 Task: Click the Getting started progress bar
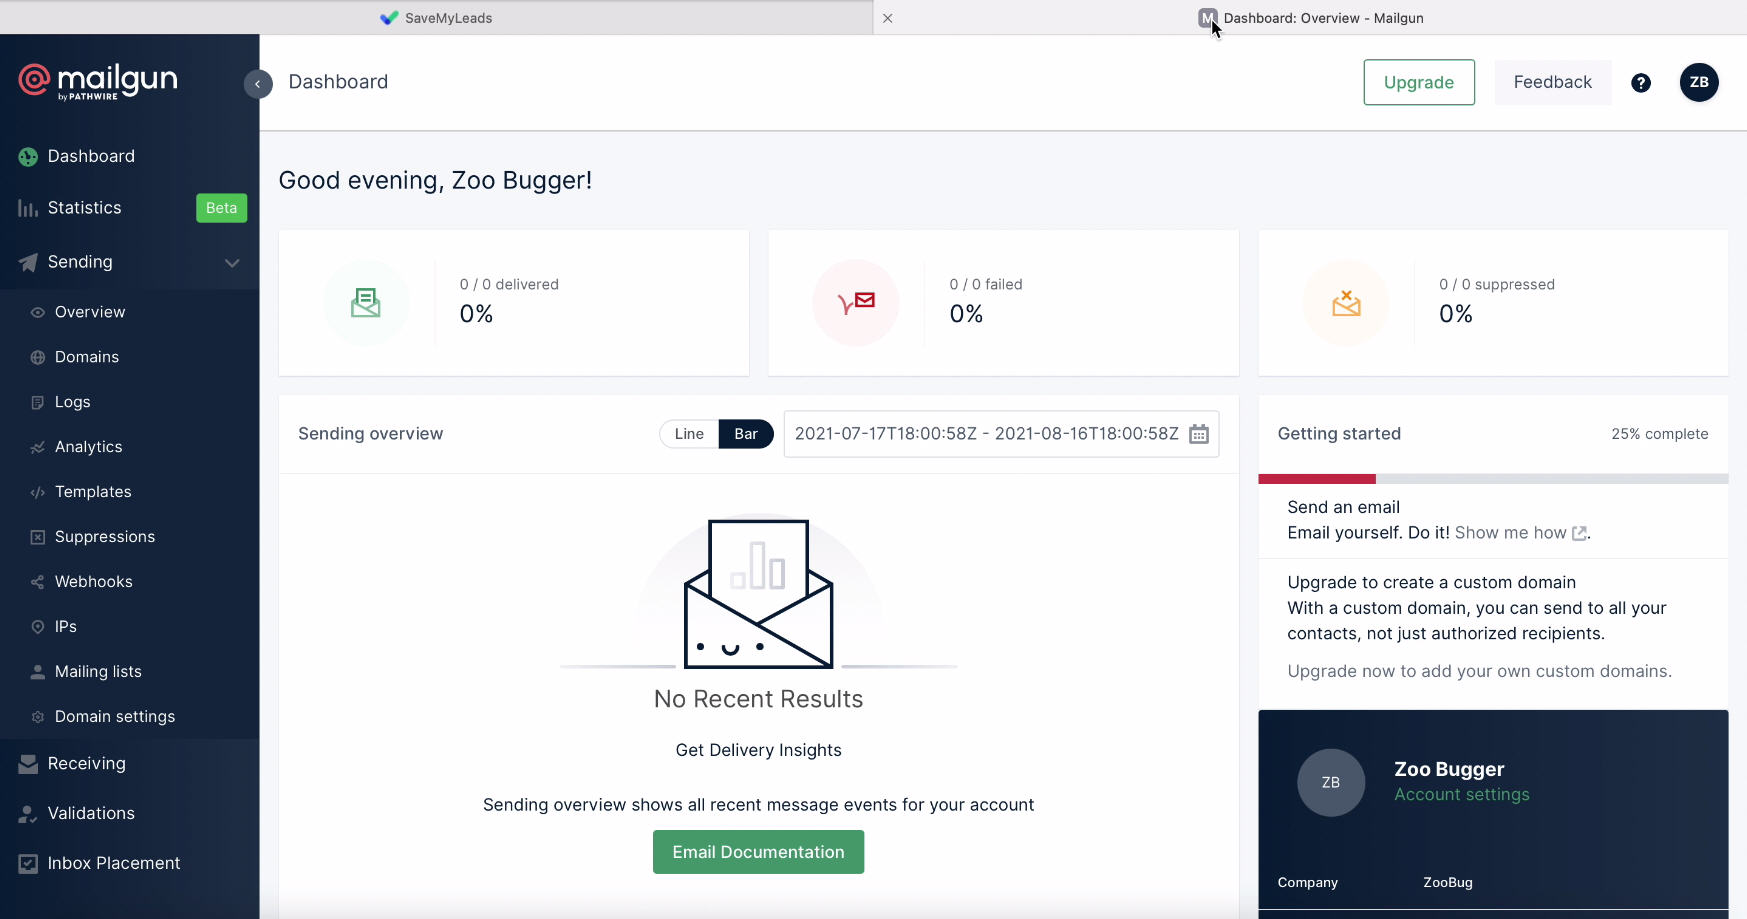[1493, 479]
